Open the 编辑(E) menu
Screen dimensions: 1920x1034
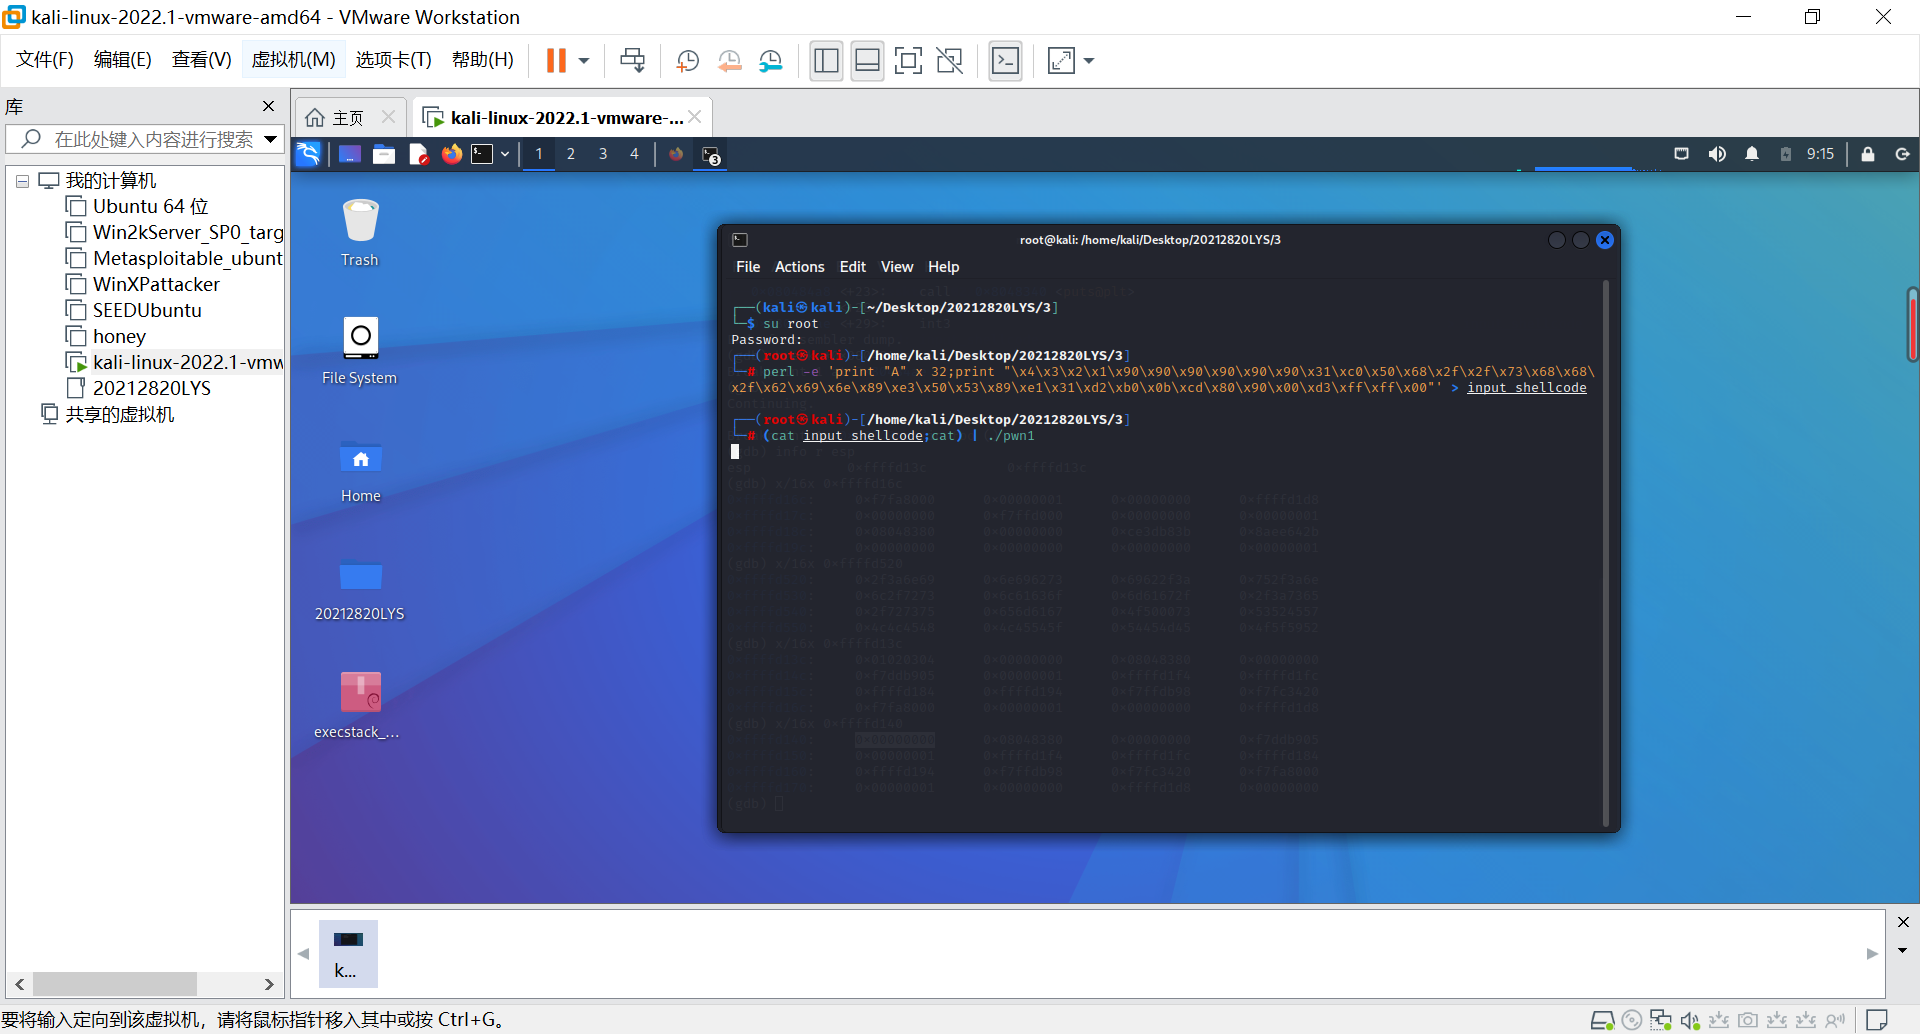(122, 60)
